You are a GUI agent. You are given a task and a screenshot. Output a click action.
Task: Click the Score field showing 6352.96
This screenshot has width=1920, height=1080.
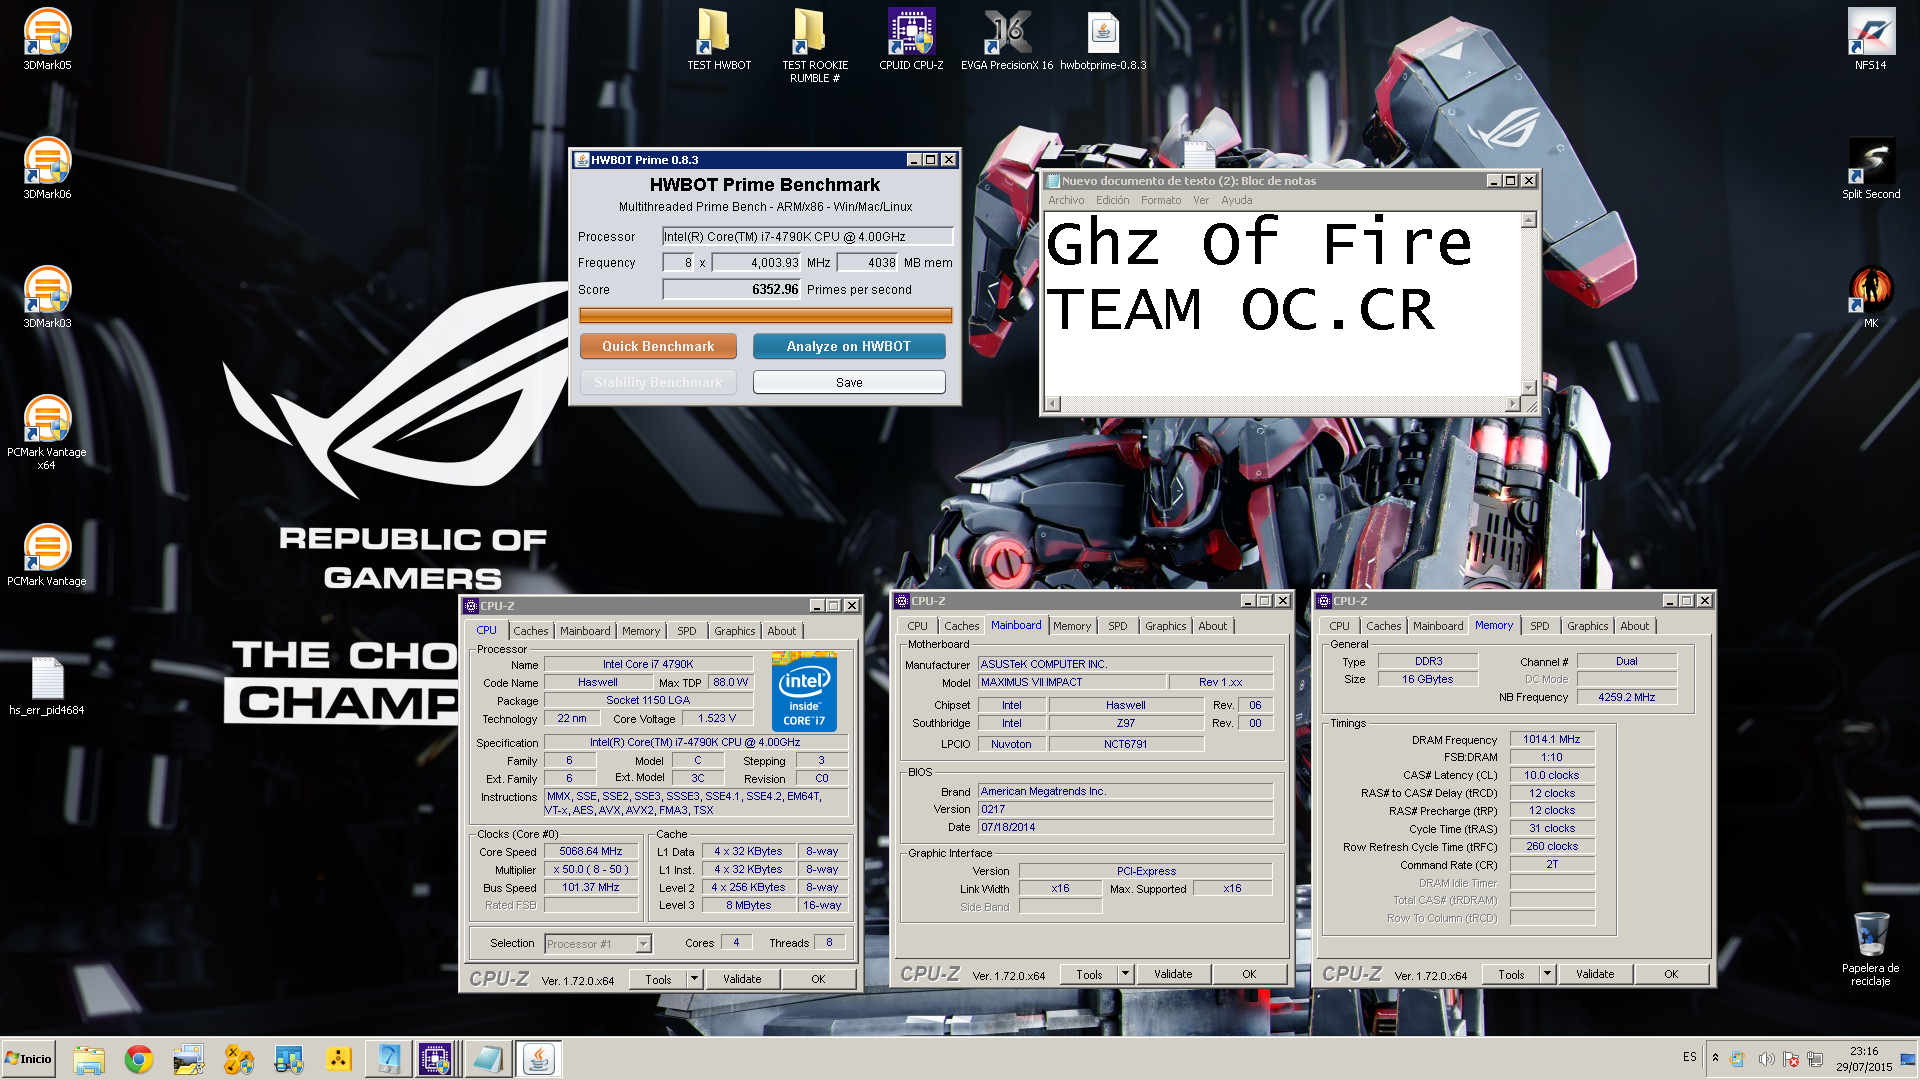(x=731, y=289)
